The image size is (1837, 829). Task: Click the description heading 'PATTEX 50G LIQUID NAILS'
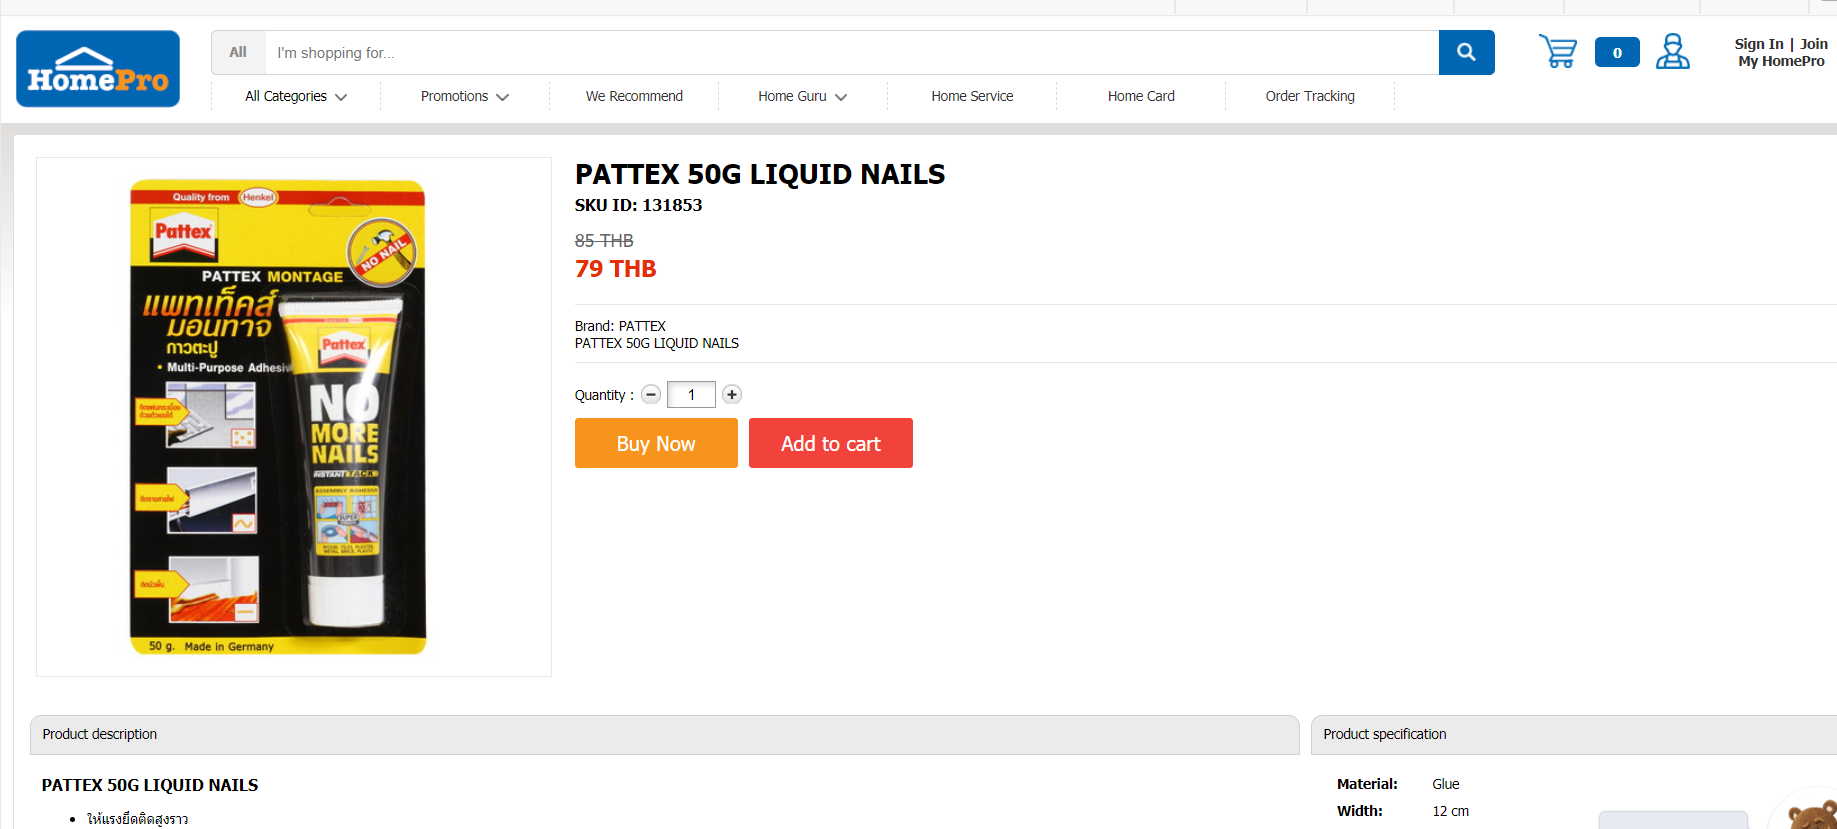[150, 785]
